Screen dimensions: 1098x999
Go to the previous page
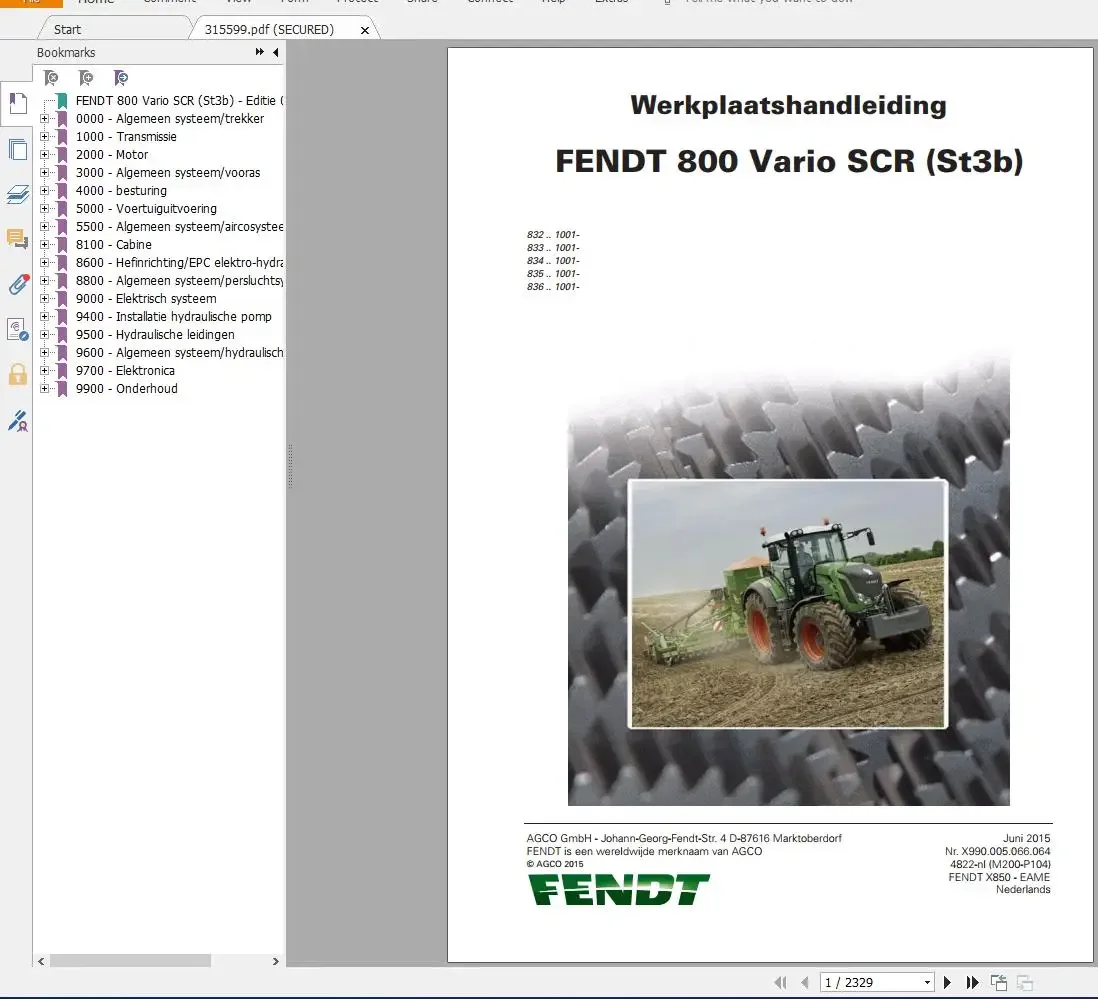[x=805, y=982]
